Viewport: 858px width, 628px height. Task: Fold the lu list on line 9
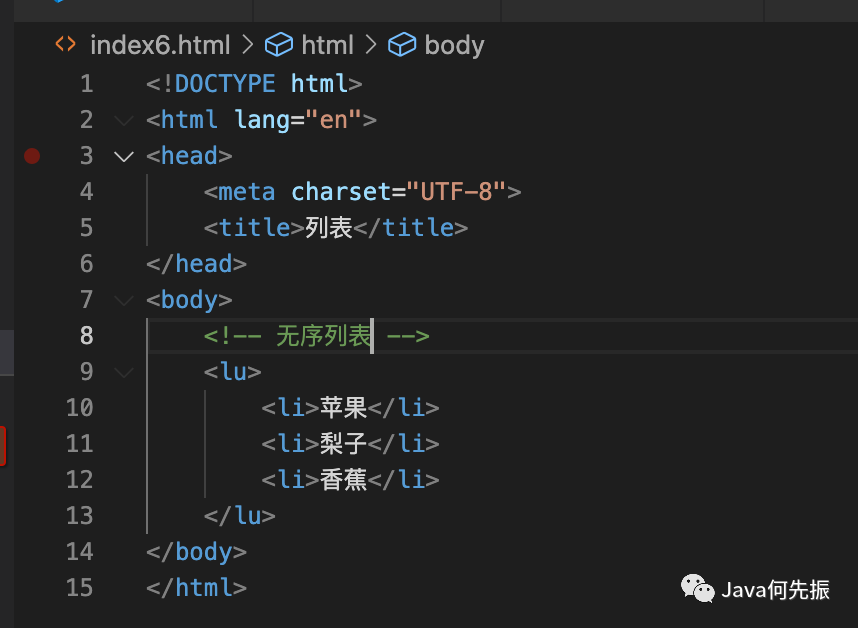point(124,372)
